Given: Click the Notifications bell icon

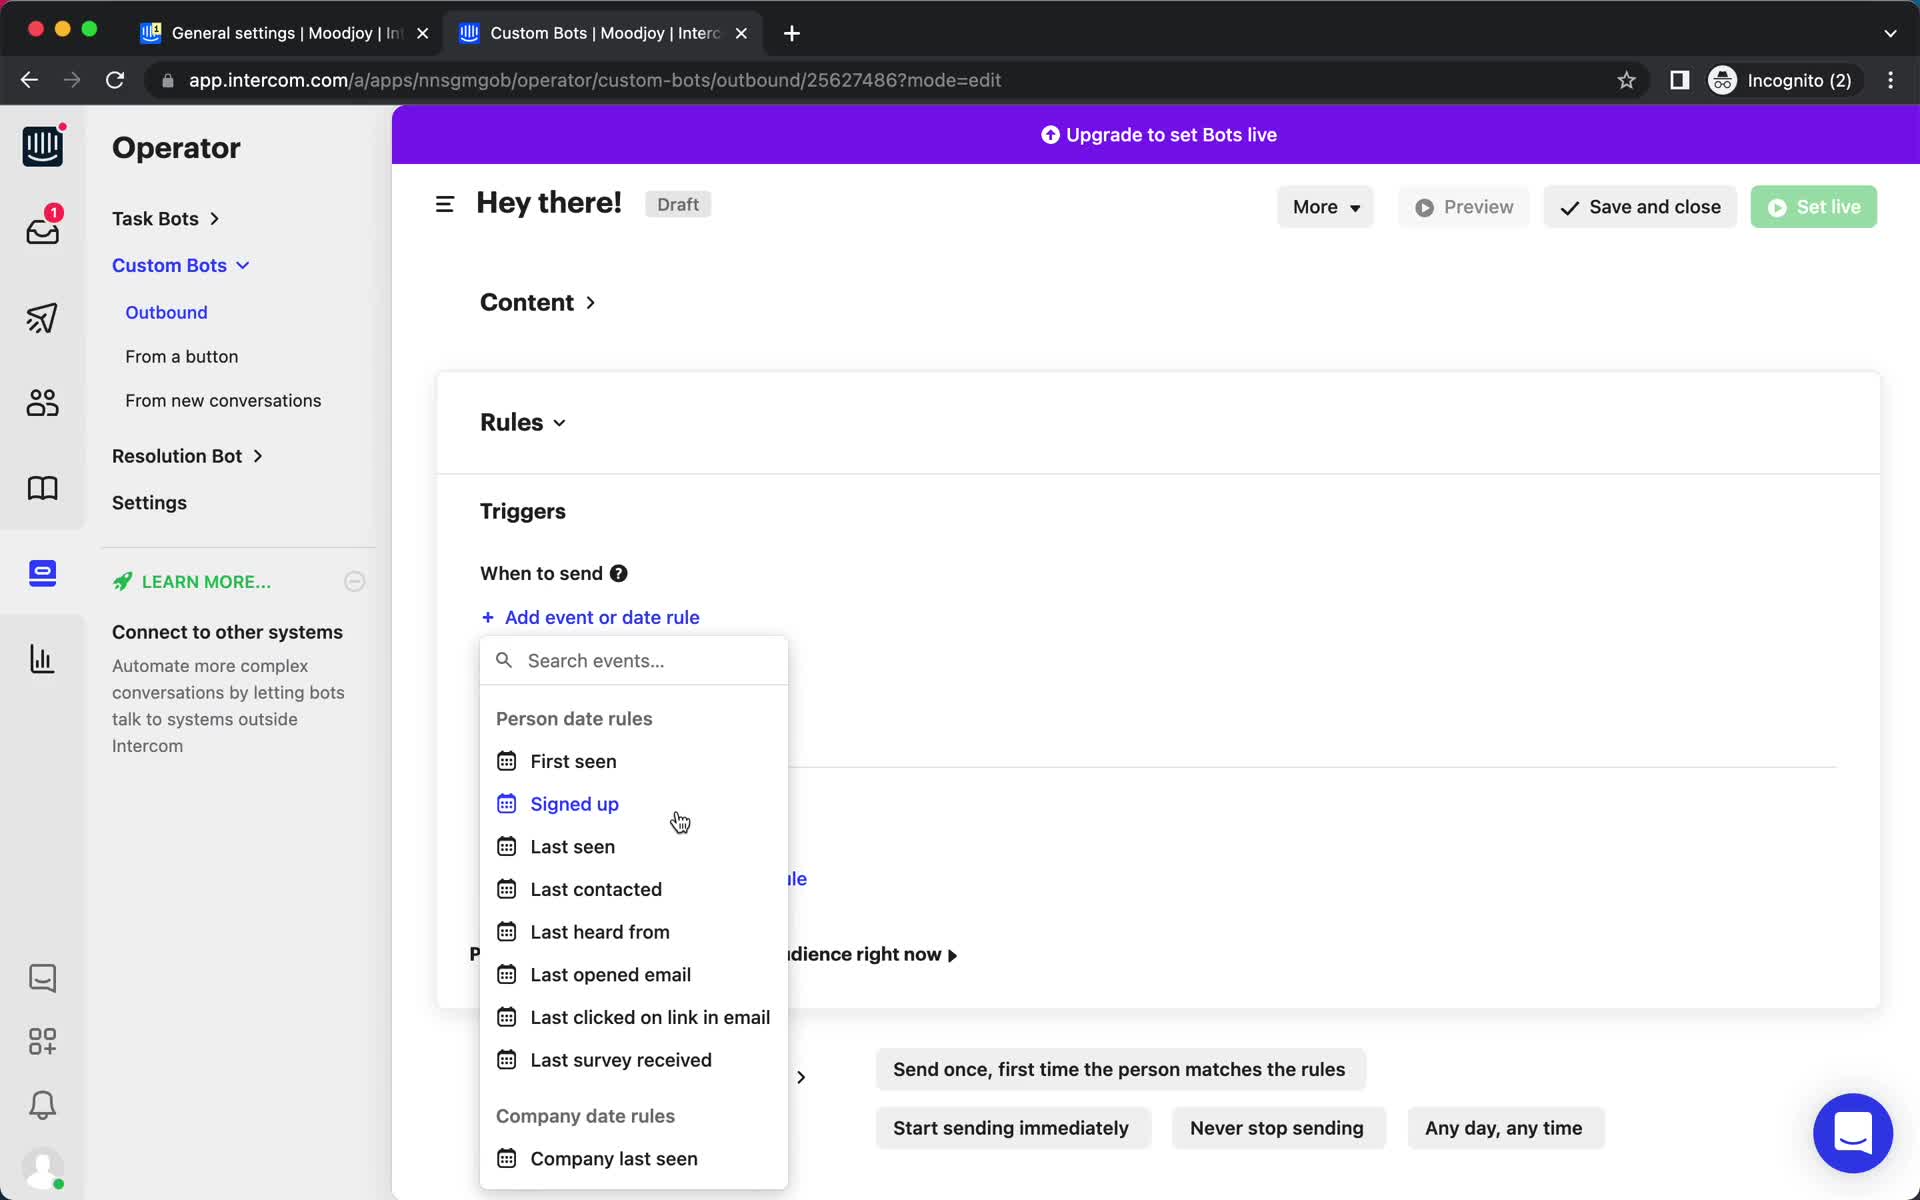Looking at the screenshot, I should (40, 1103).
